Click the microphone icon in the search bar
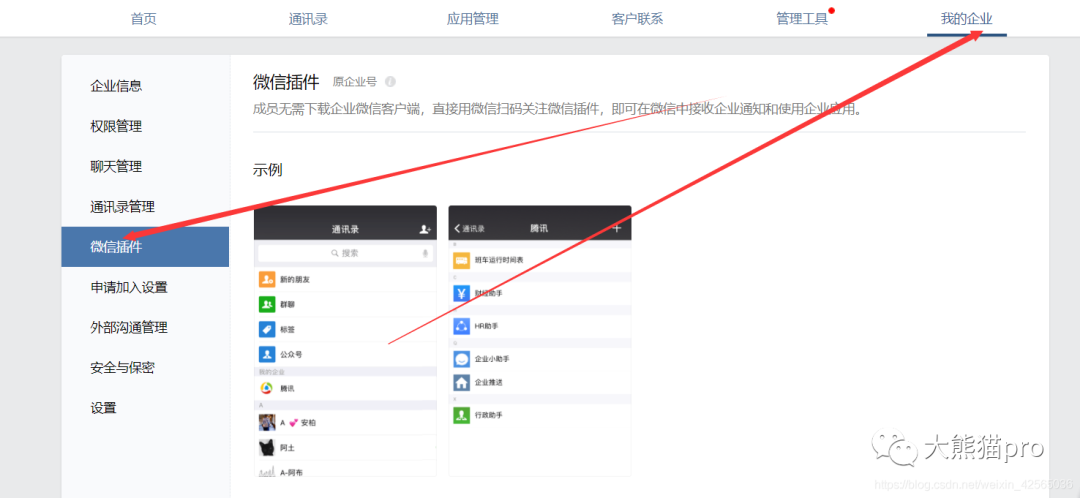The image size is (1080, 498). pos(426,253)
